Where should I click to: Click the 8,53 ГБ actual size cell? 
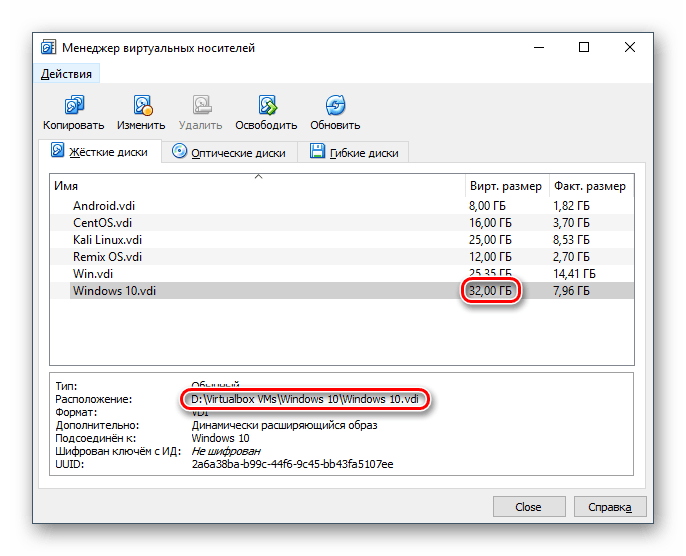coord(571,240)
